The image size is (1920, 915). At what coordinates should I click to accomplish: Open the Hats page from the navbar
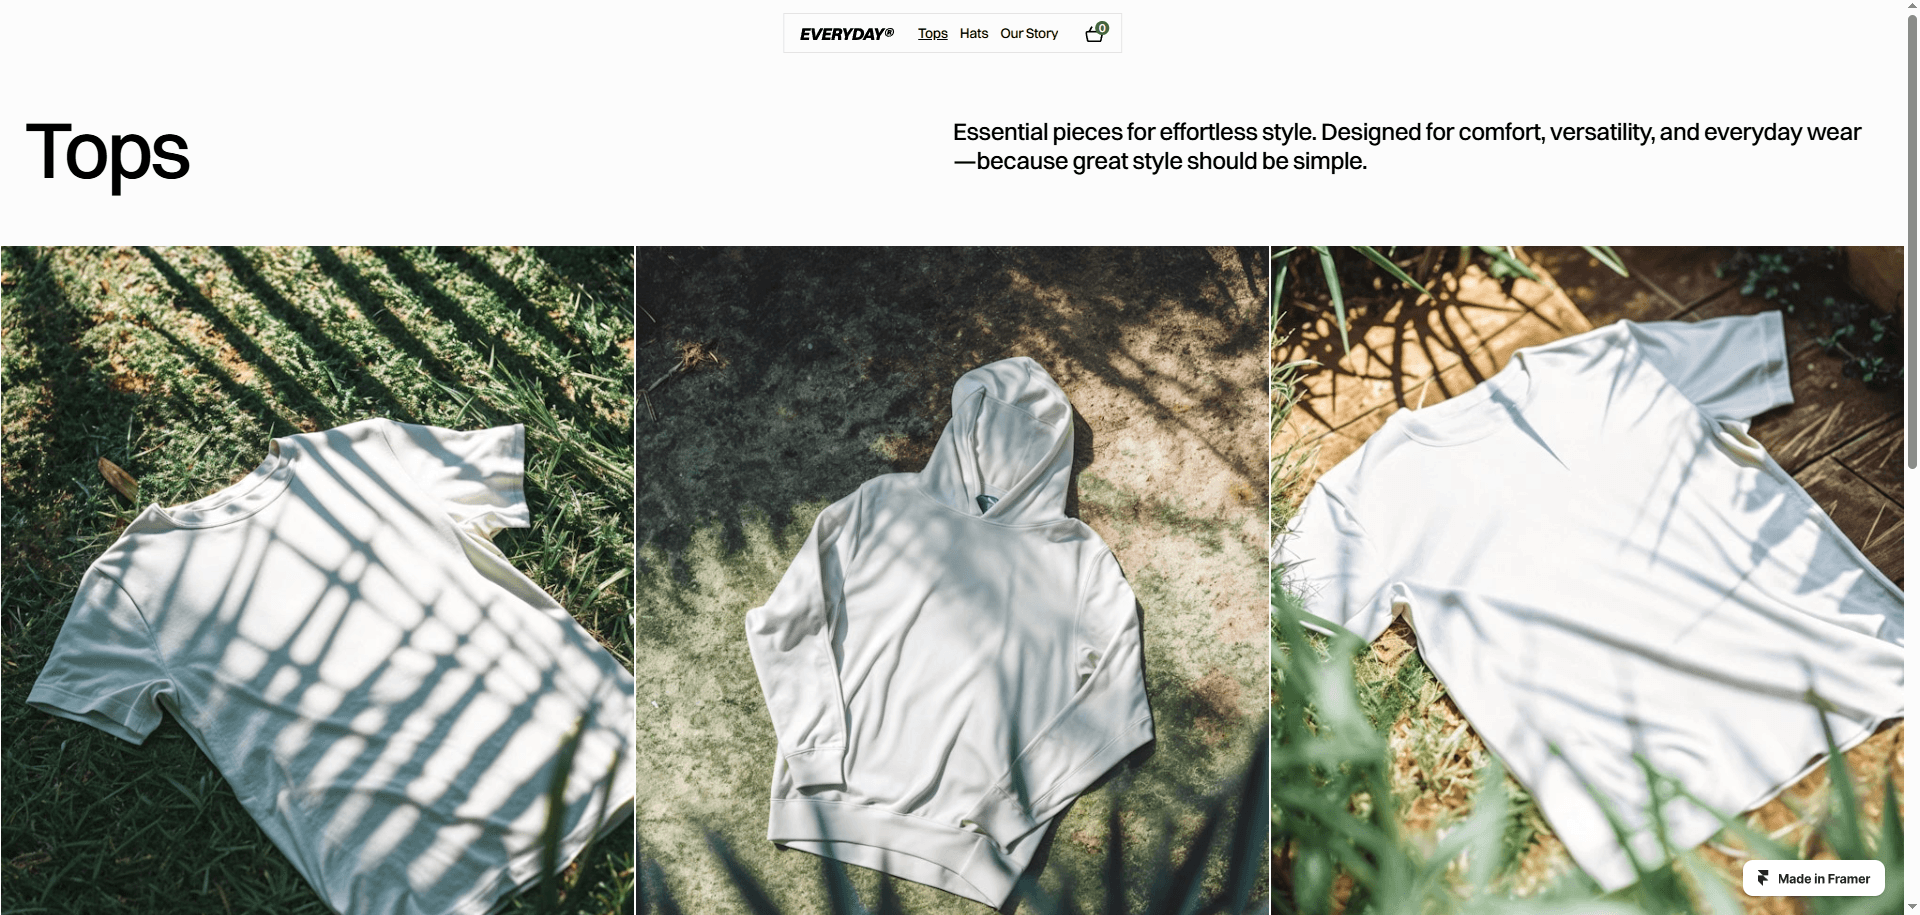pyautogui.click(x=974, y=33)
